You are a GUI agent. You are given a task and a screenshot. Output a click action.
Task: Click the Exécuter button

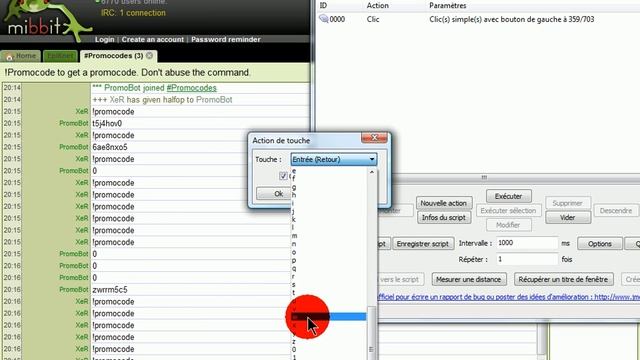(x=509, y=196)
